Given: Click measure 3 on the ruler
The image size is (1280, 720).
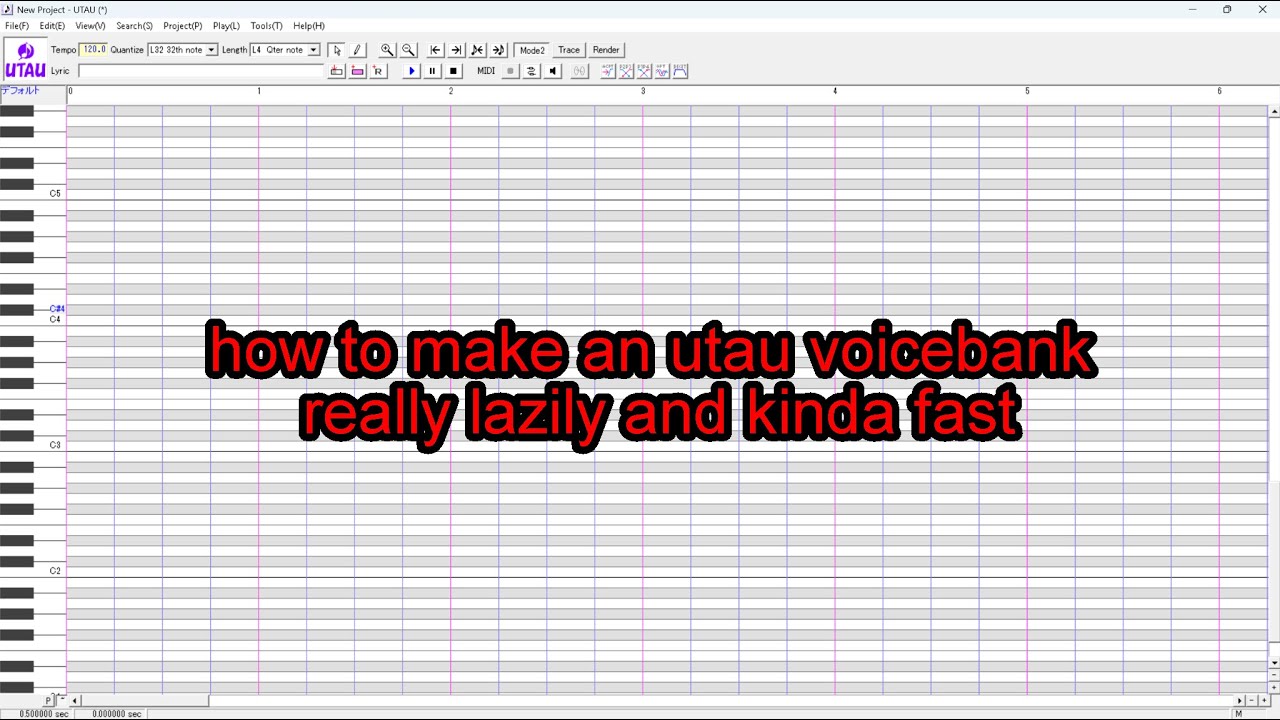Looking at the screenshot, I should tap(643, 91).
